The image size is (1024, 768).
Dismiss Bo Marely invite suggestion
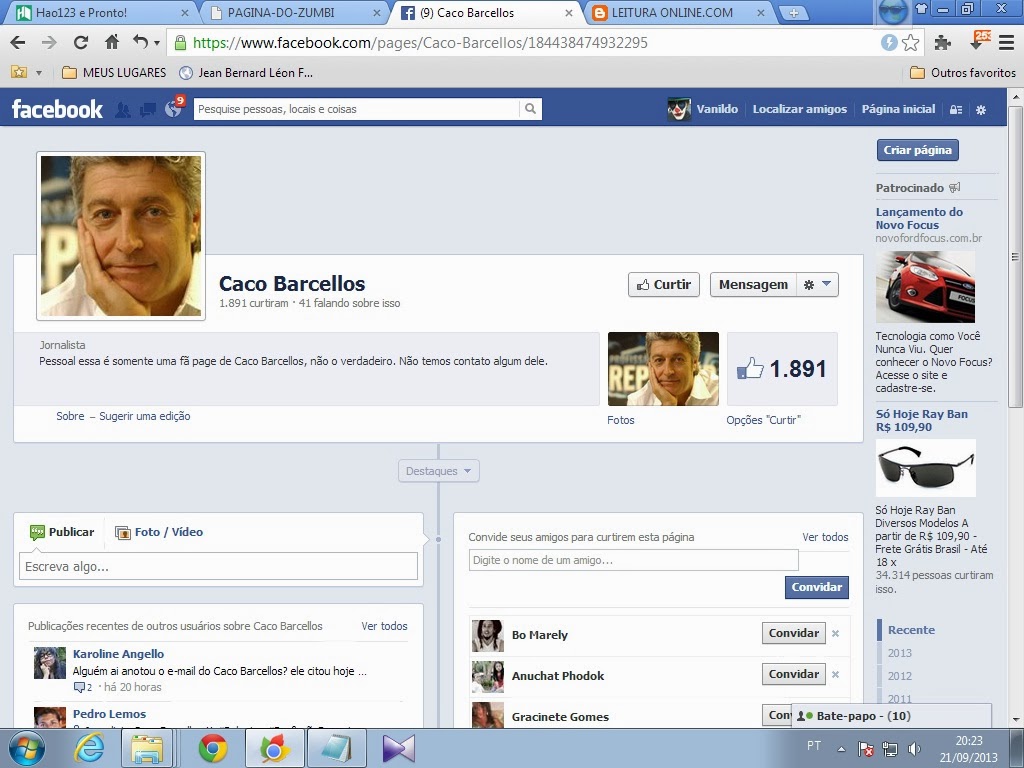[x=835, y=633]
